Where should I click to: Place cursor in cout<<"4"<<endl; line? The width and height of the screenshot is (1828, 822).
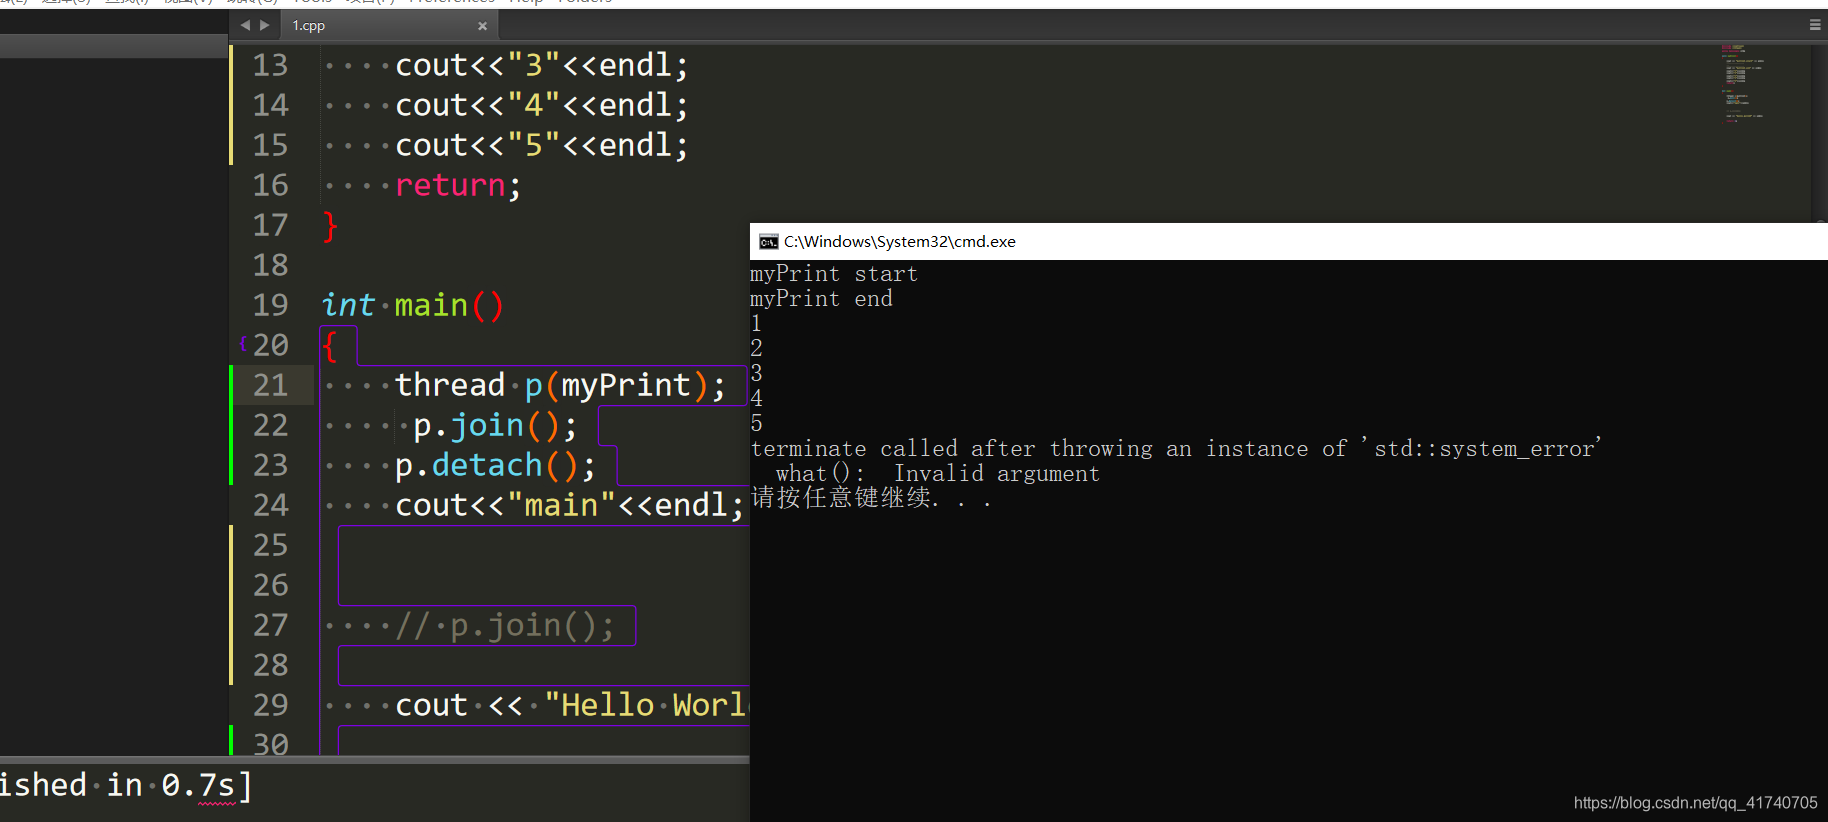click(x=541, y=105)
